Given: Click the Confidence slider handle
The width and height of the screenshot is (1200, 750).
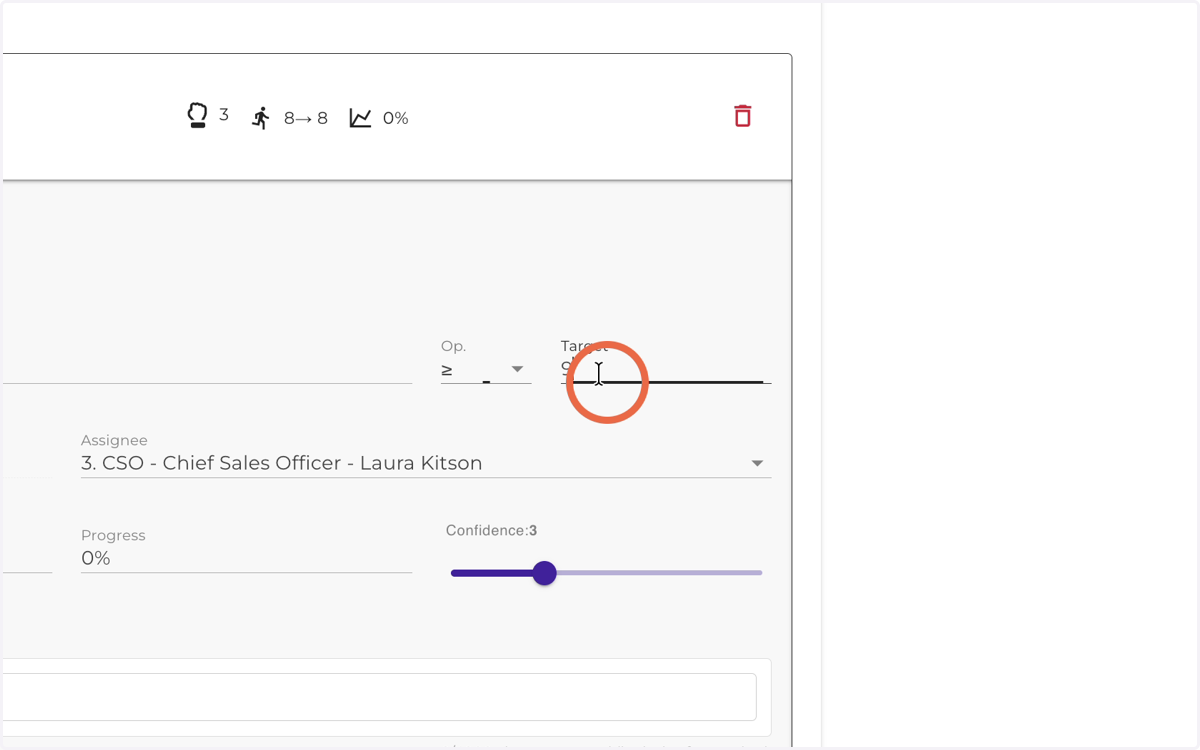Looking at the screenshot, I should [544, 573].
